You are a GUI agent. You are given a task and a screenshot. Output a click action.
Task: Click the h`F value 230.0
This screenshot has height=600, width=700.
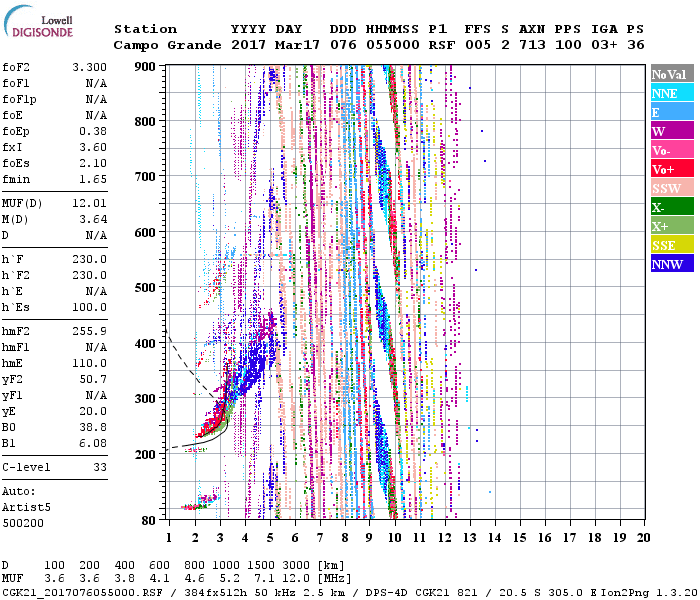[x=90, y=259]
